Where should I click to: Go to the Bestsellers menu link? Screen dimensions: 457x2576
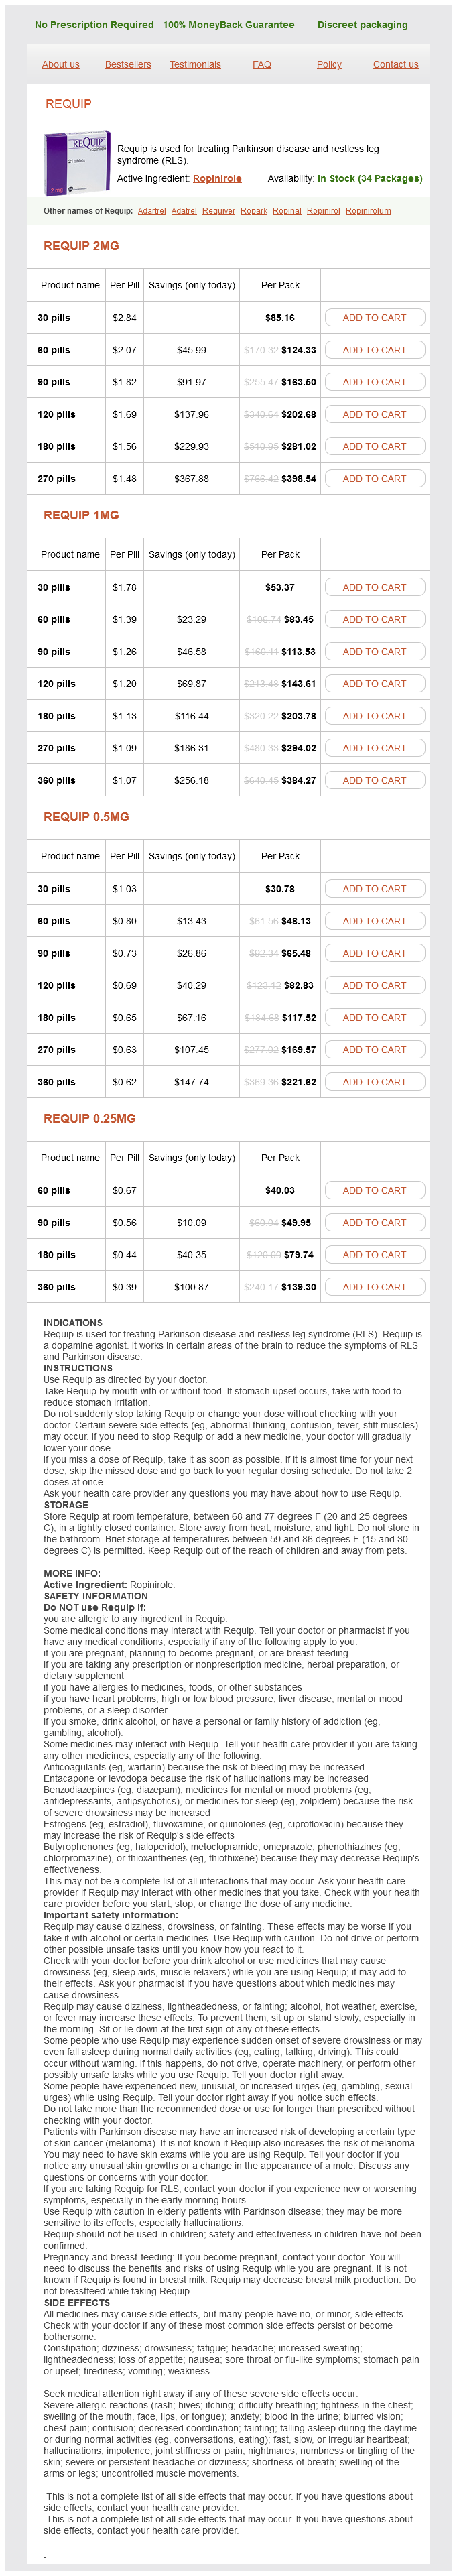pyautogui.click(x=128, y=65)
